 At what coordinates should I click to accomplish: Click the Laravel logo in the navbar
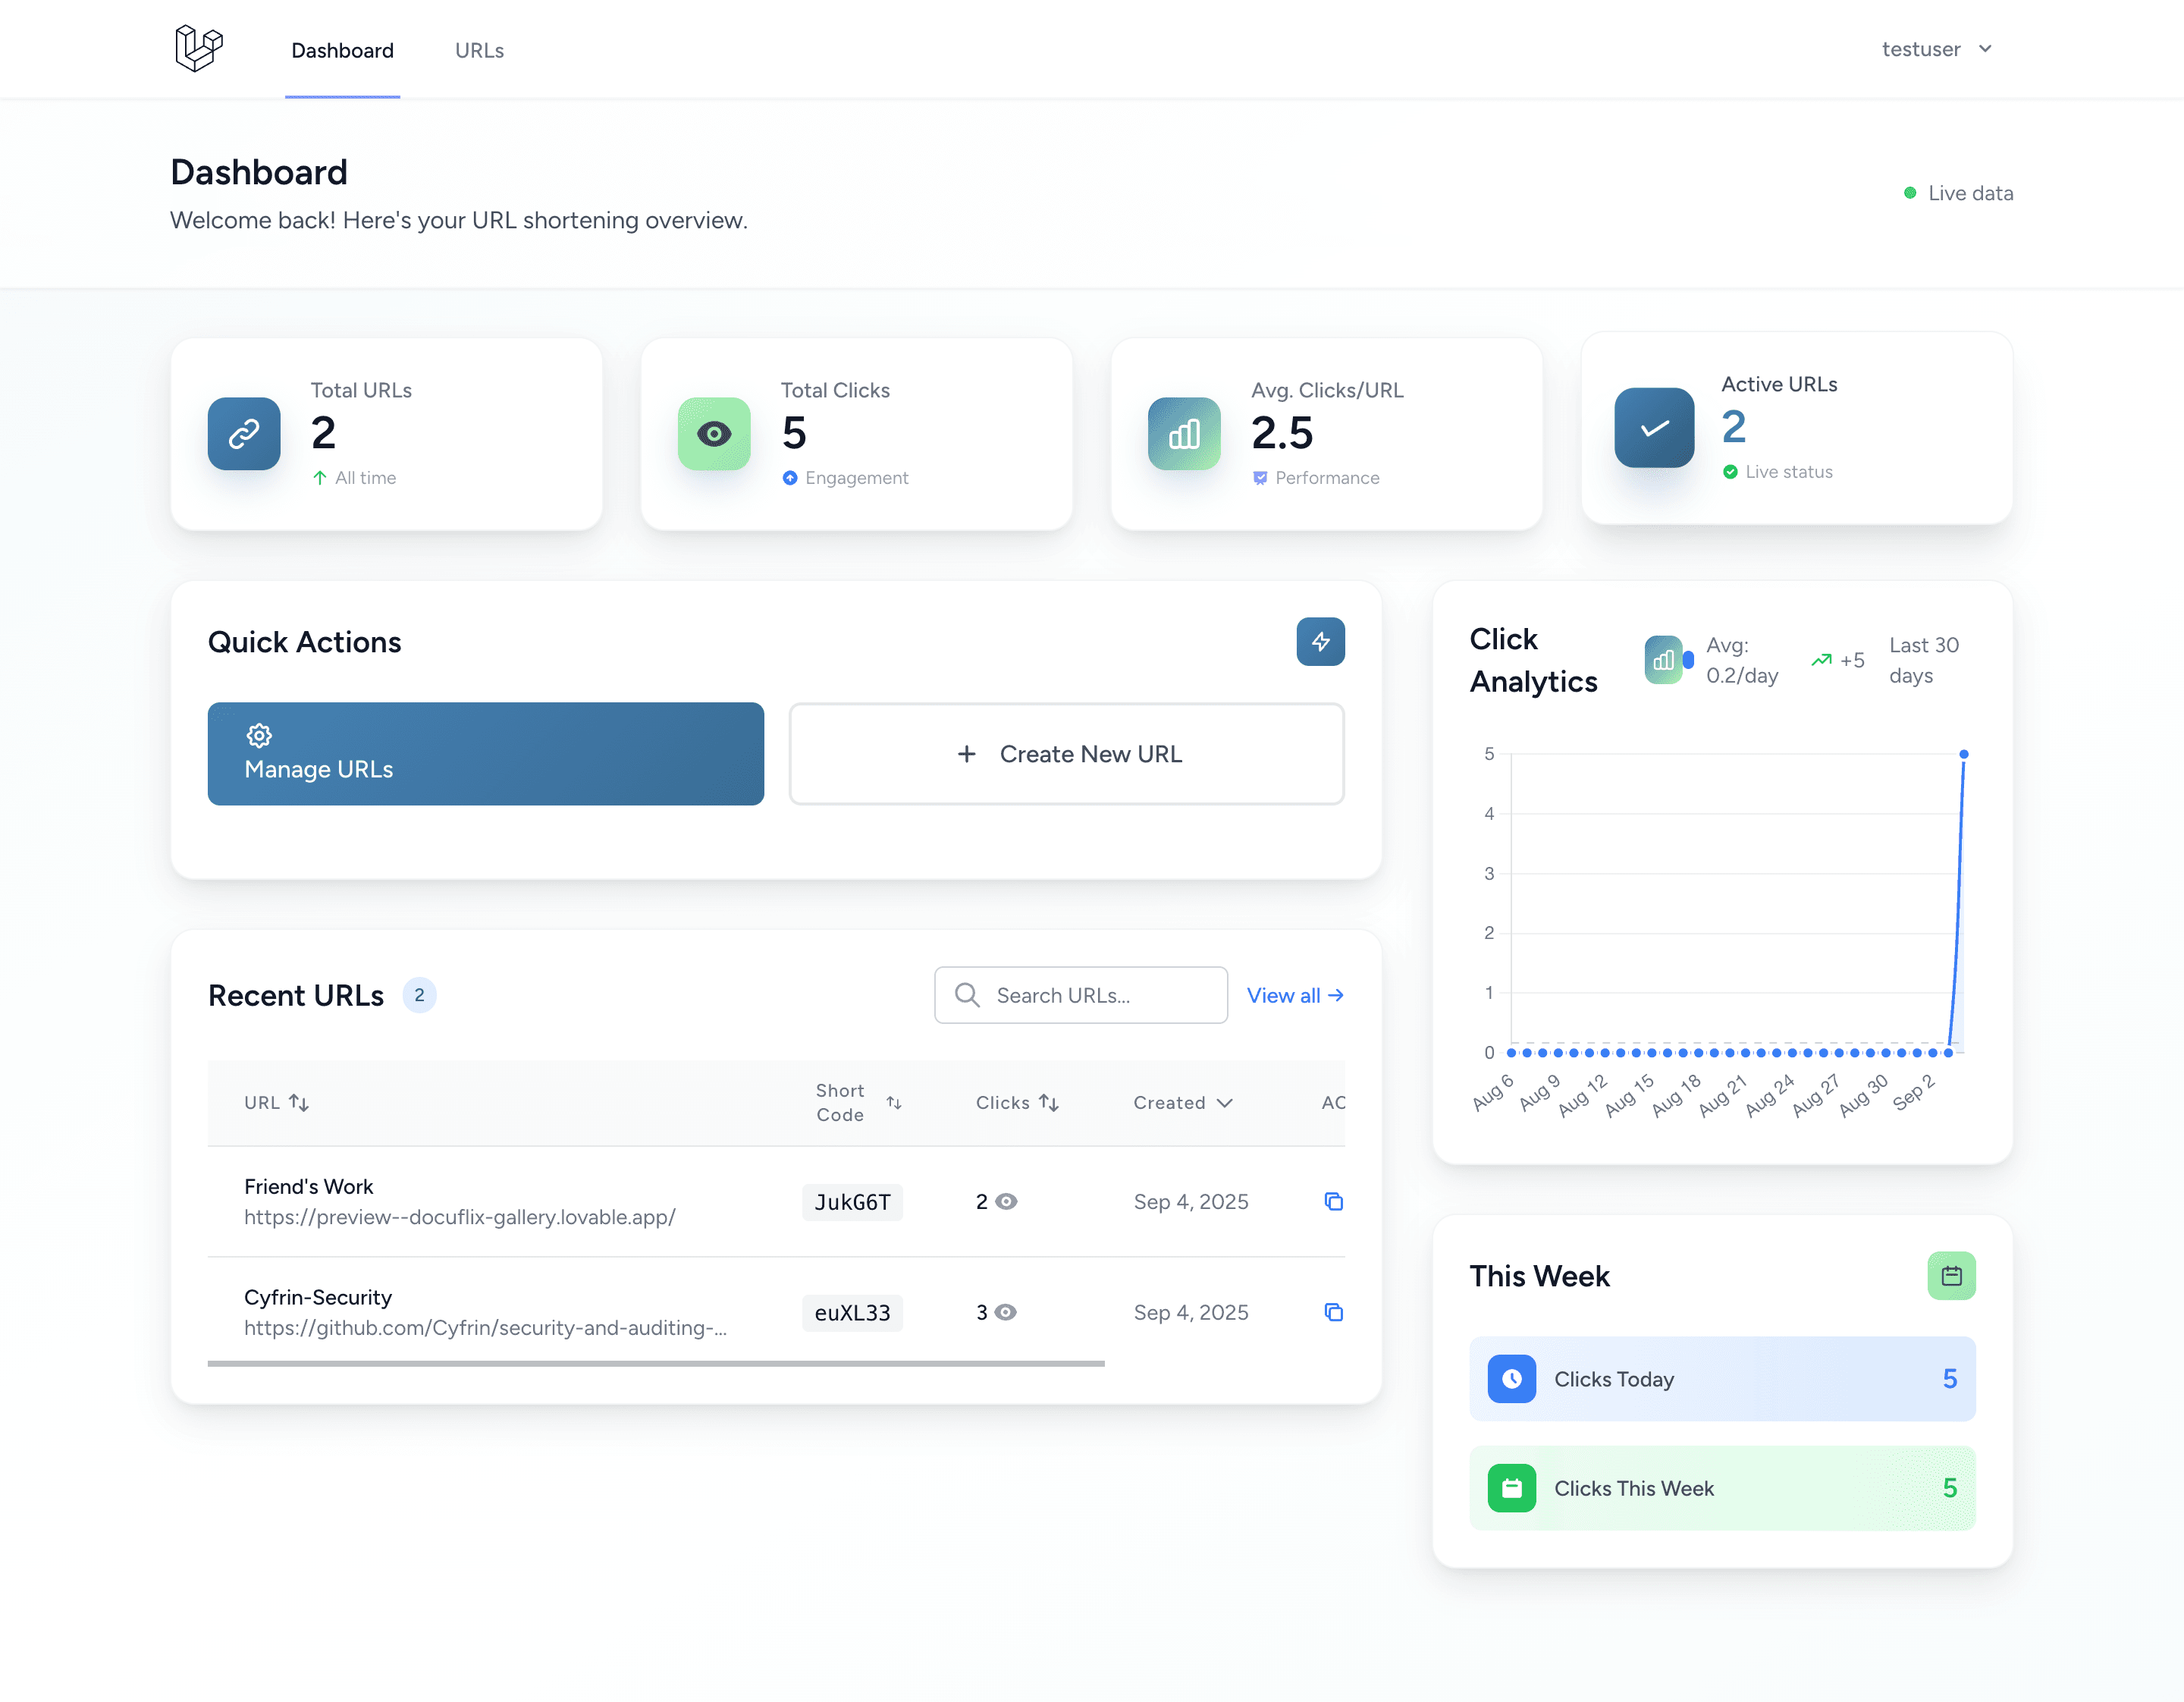197,48
